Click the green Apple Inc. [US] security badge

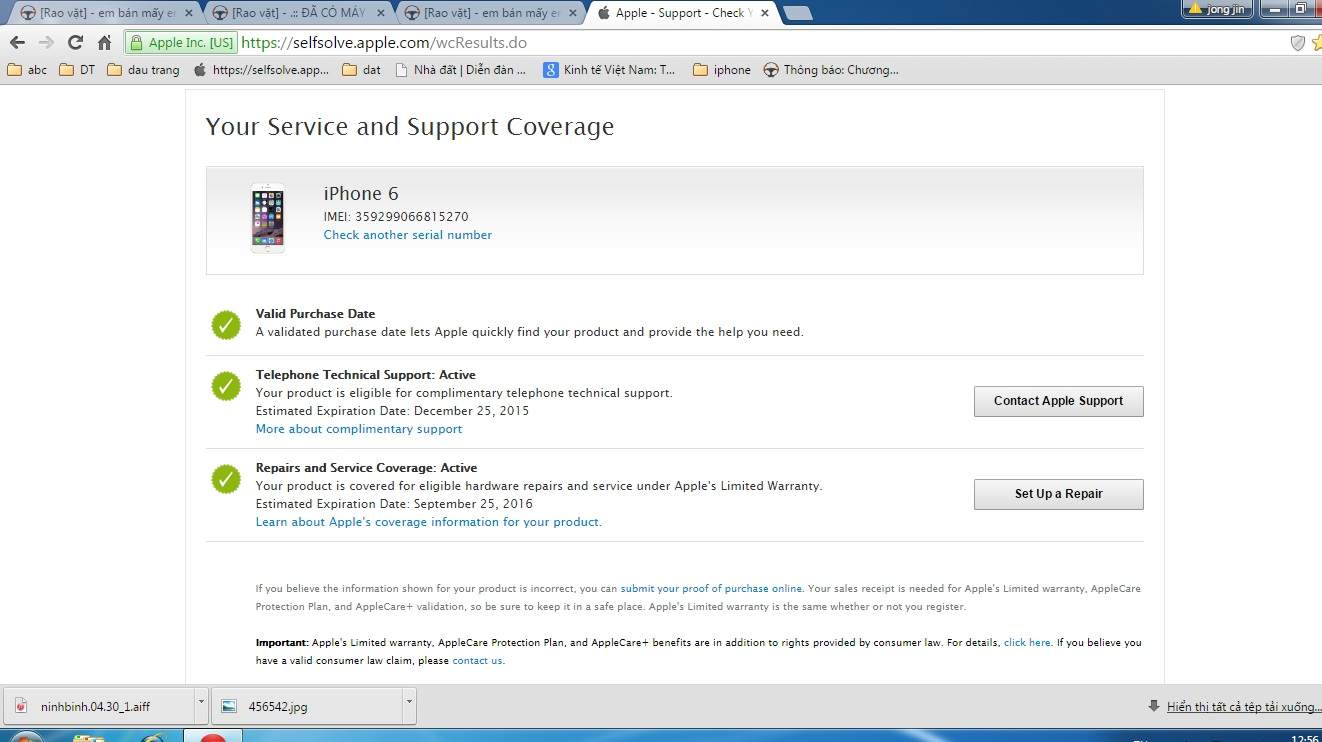coord(182,43)
